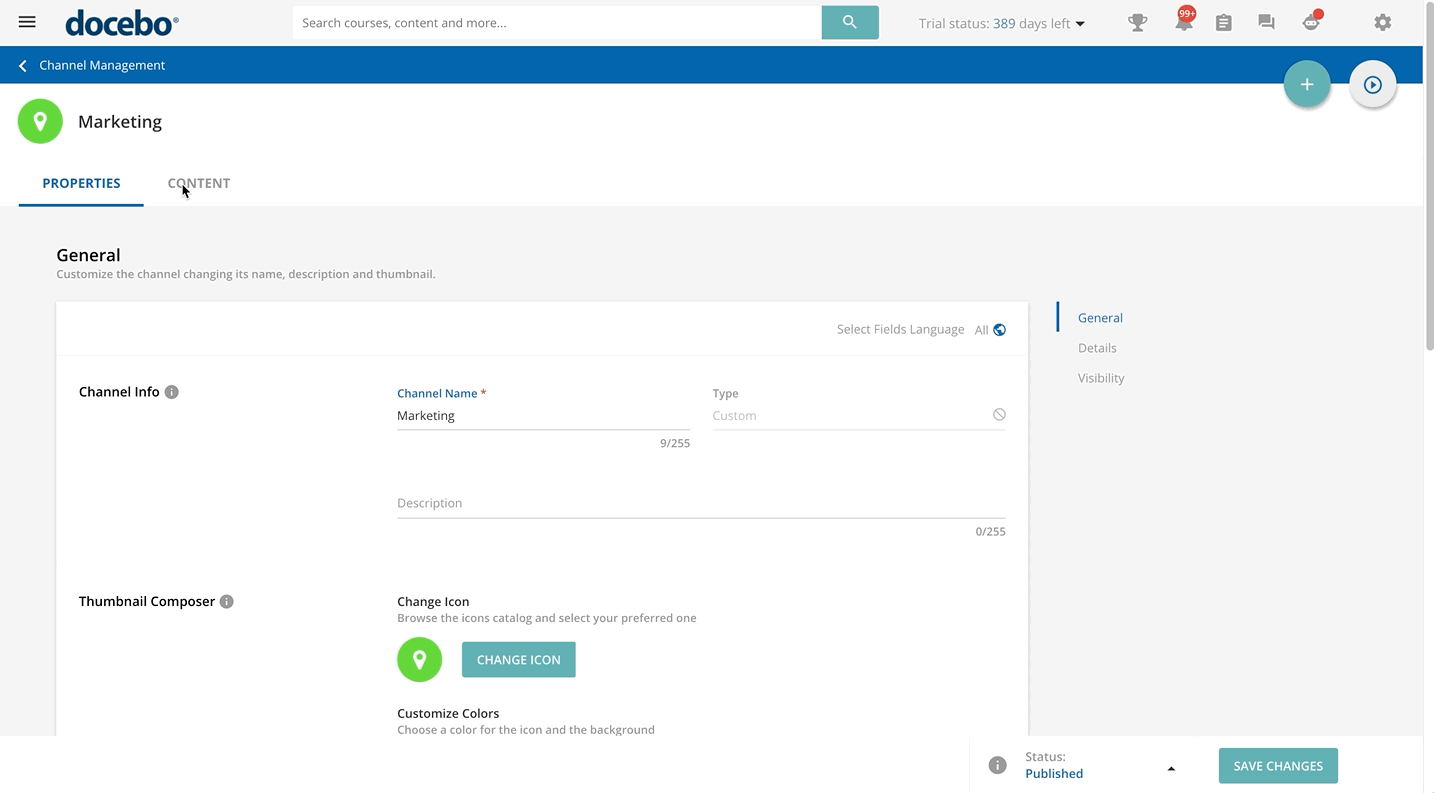Click the SAVE CHANGES button
The width and height of the screenshot is (1434, 793).
click(1278, 766)
